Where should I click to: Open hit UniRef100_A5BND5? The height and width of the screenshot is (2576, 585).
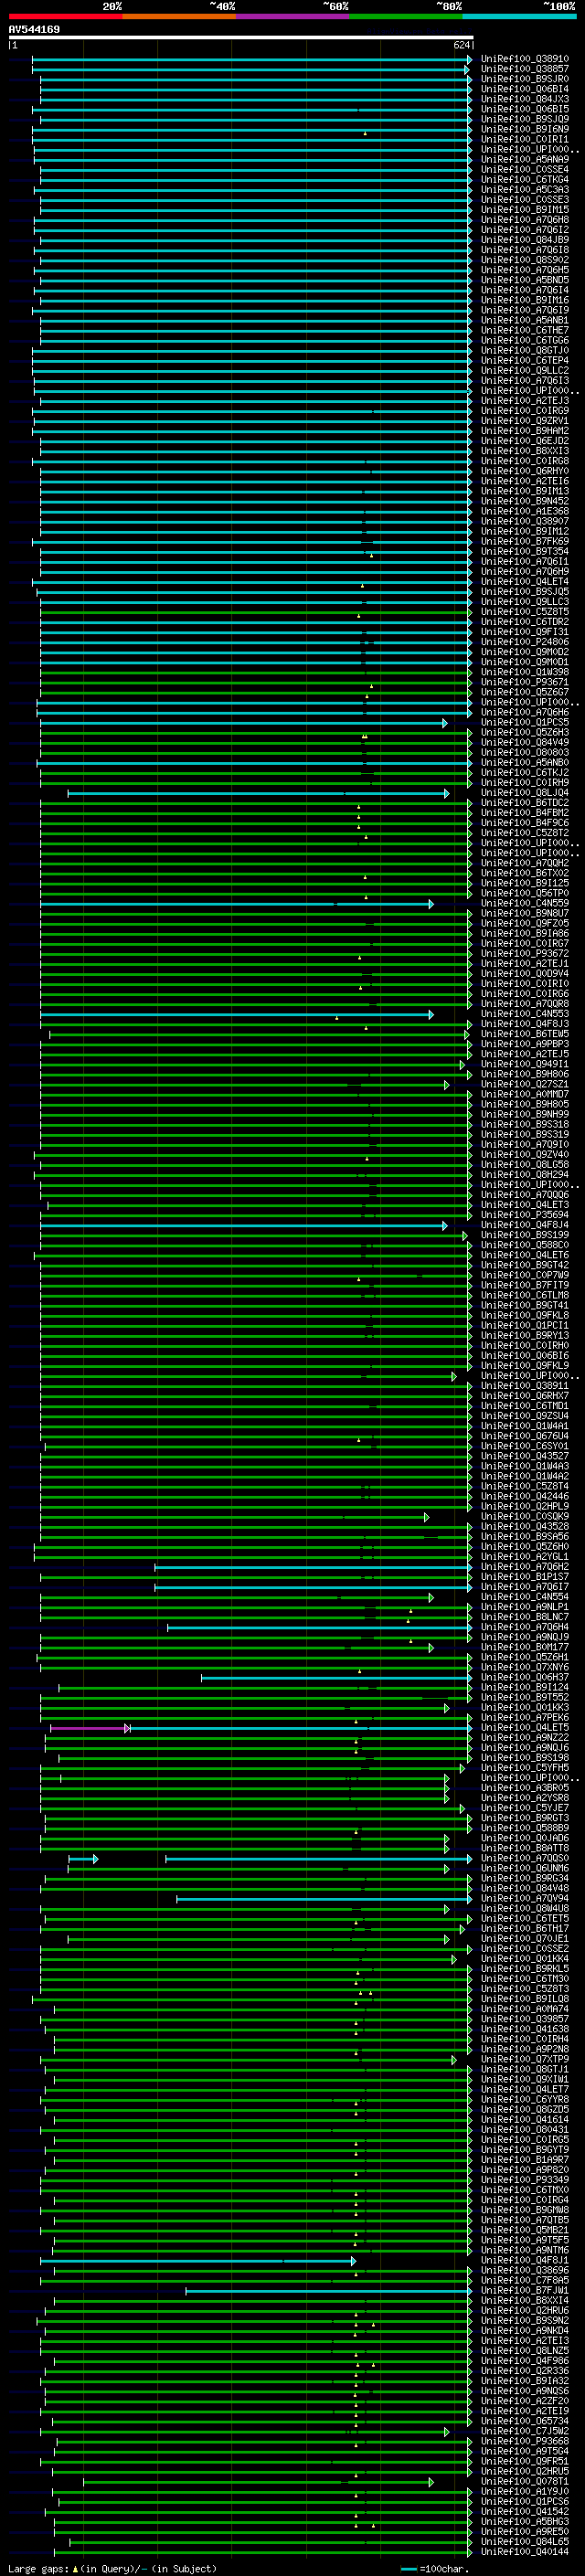tap(524, 280)
